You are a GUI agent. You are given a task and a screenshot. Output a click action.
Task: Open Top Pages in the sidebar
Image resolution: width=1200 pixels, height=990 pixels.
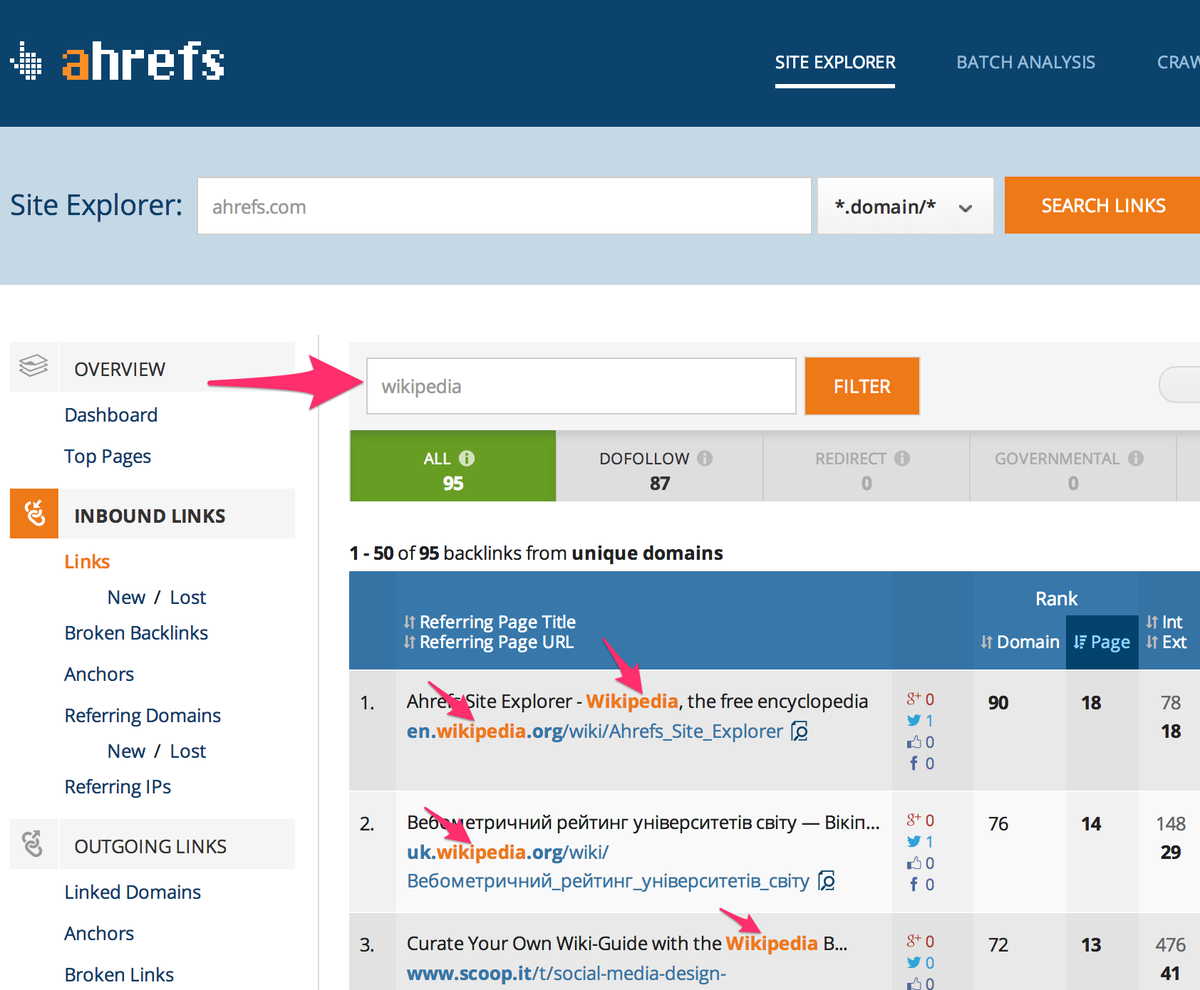[x=108, y=457]
